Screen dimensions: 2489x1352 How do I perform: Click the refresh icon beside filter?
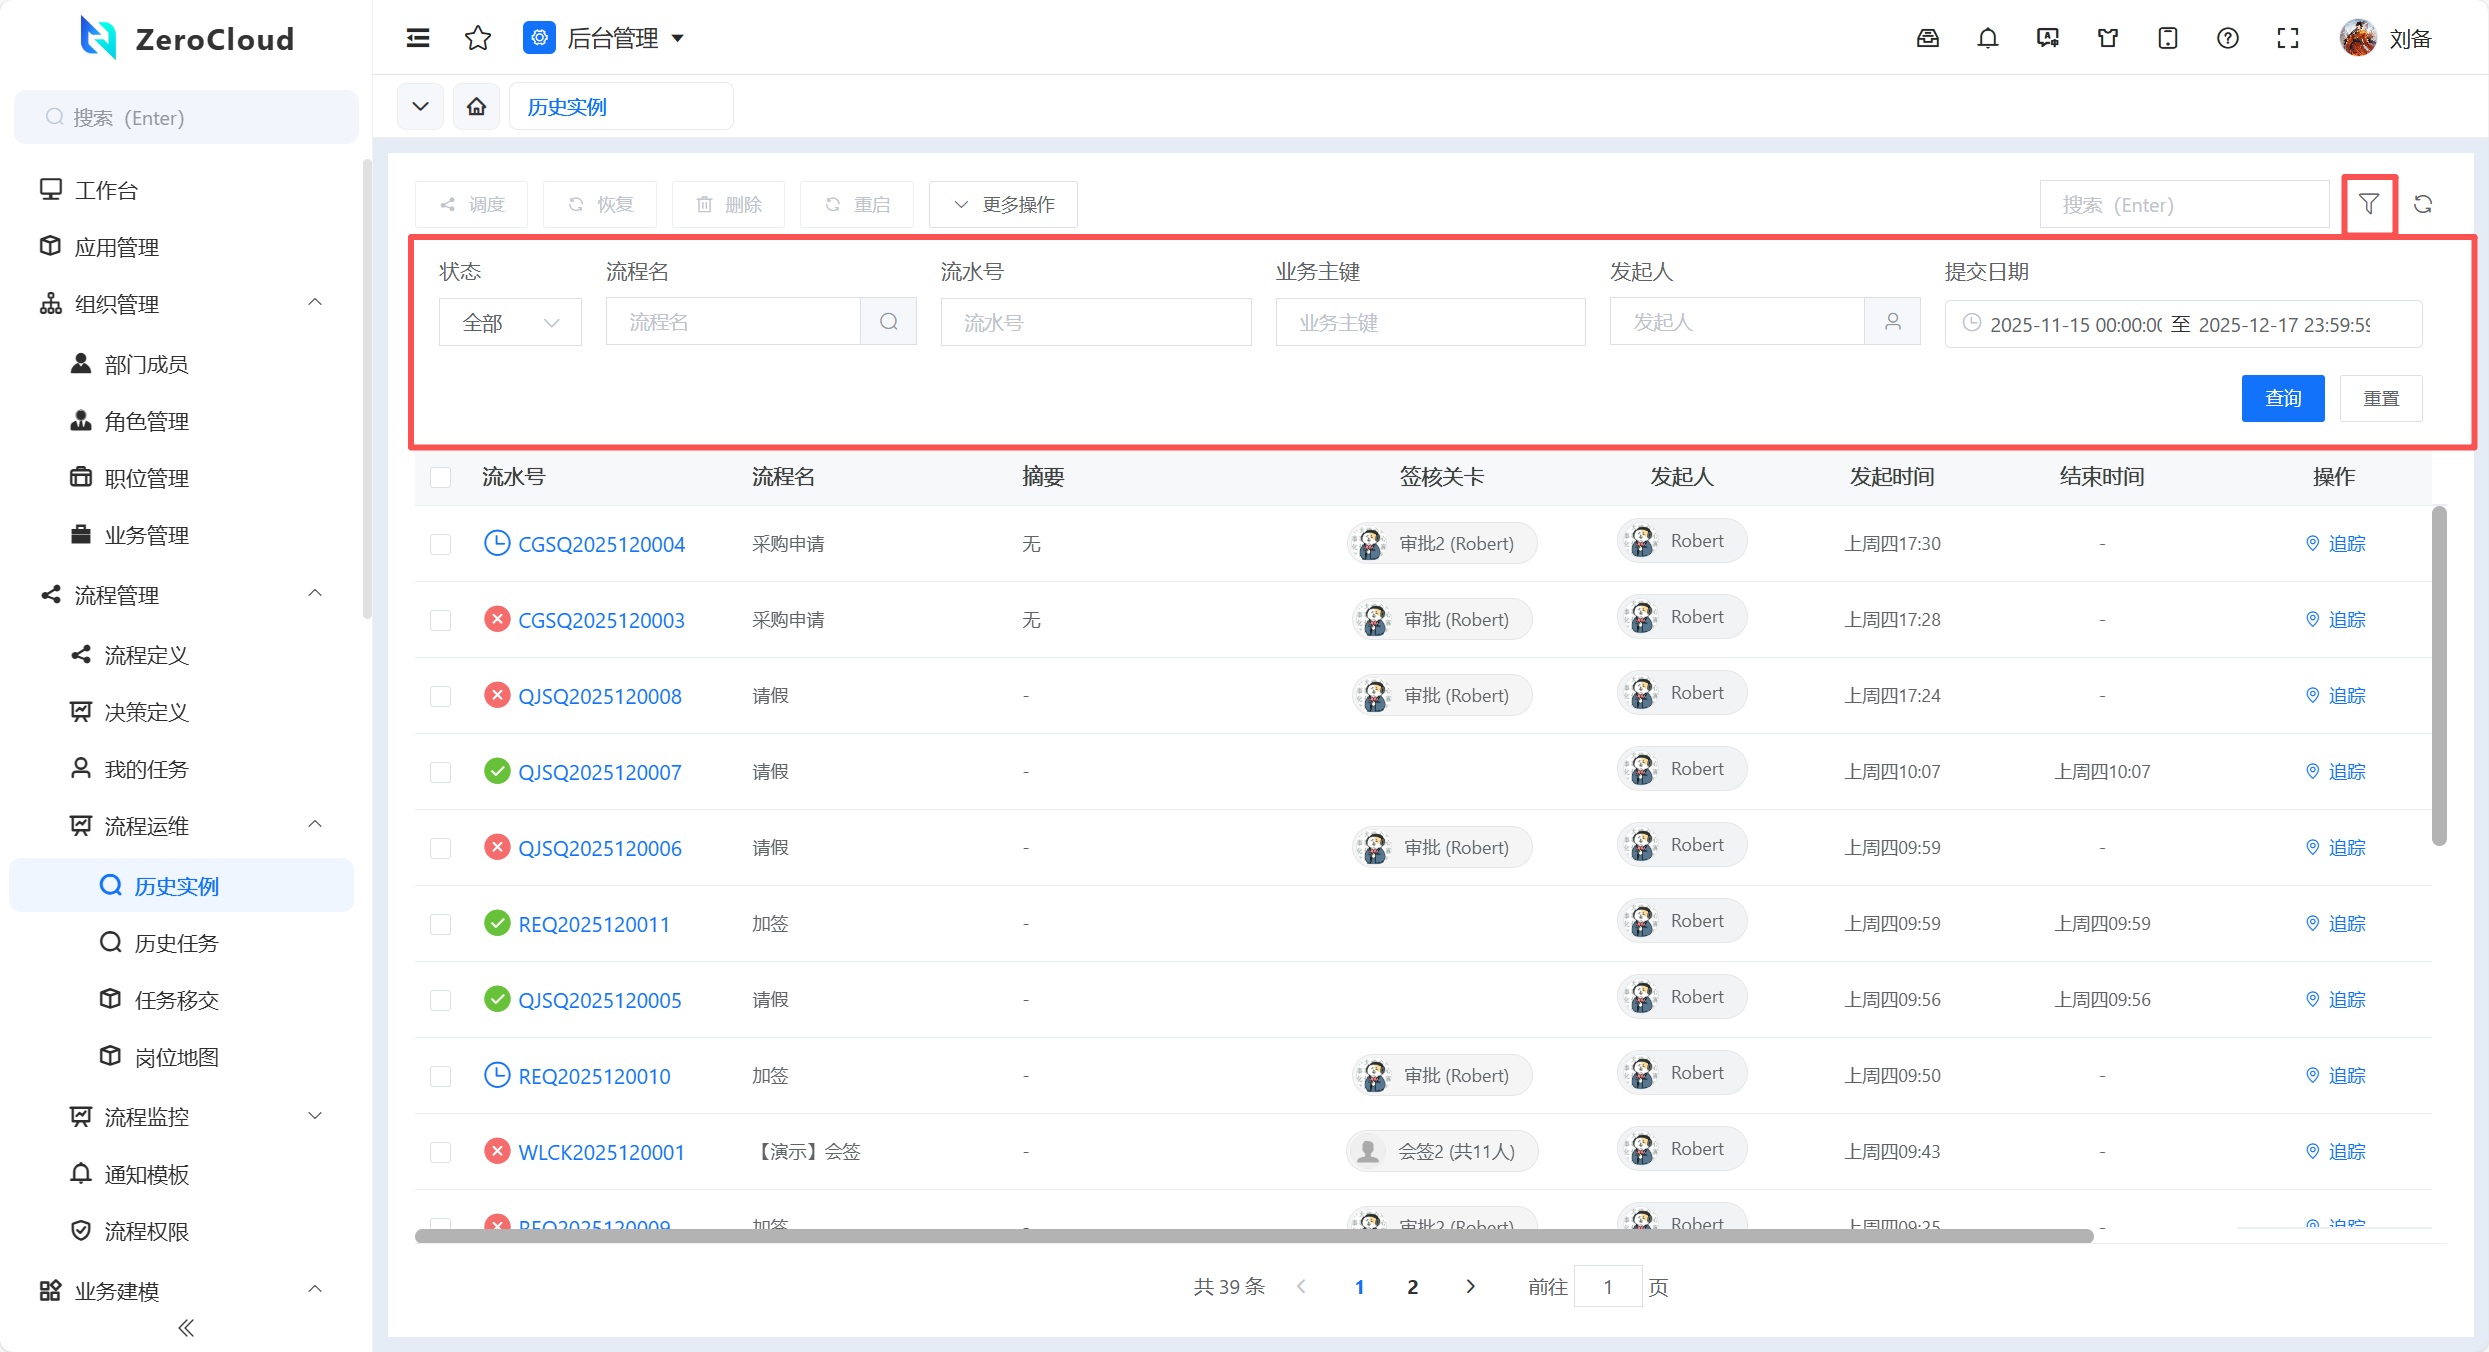(x=2422, y=204)
